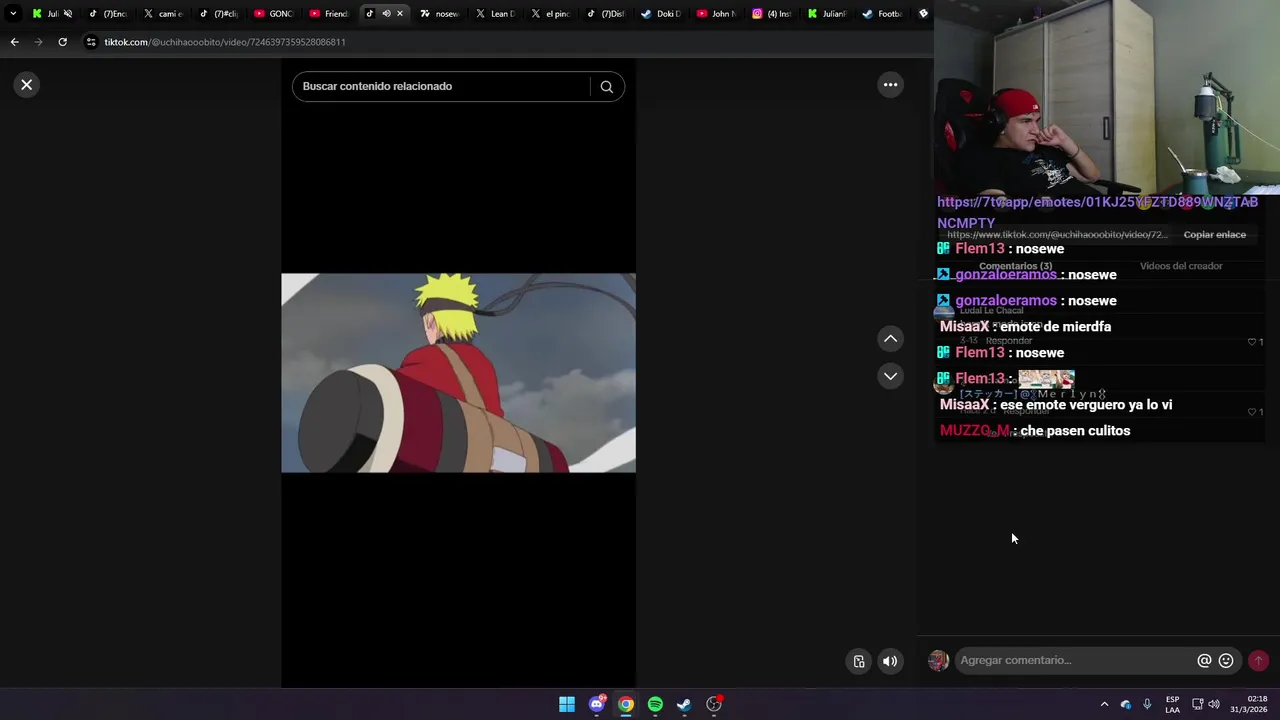Open the 'Friend' YouTube tab
The height and width of the screenshot is (720, 1280).
(329, 14)
